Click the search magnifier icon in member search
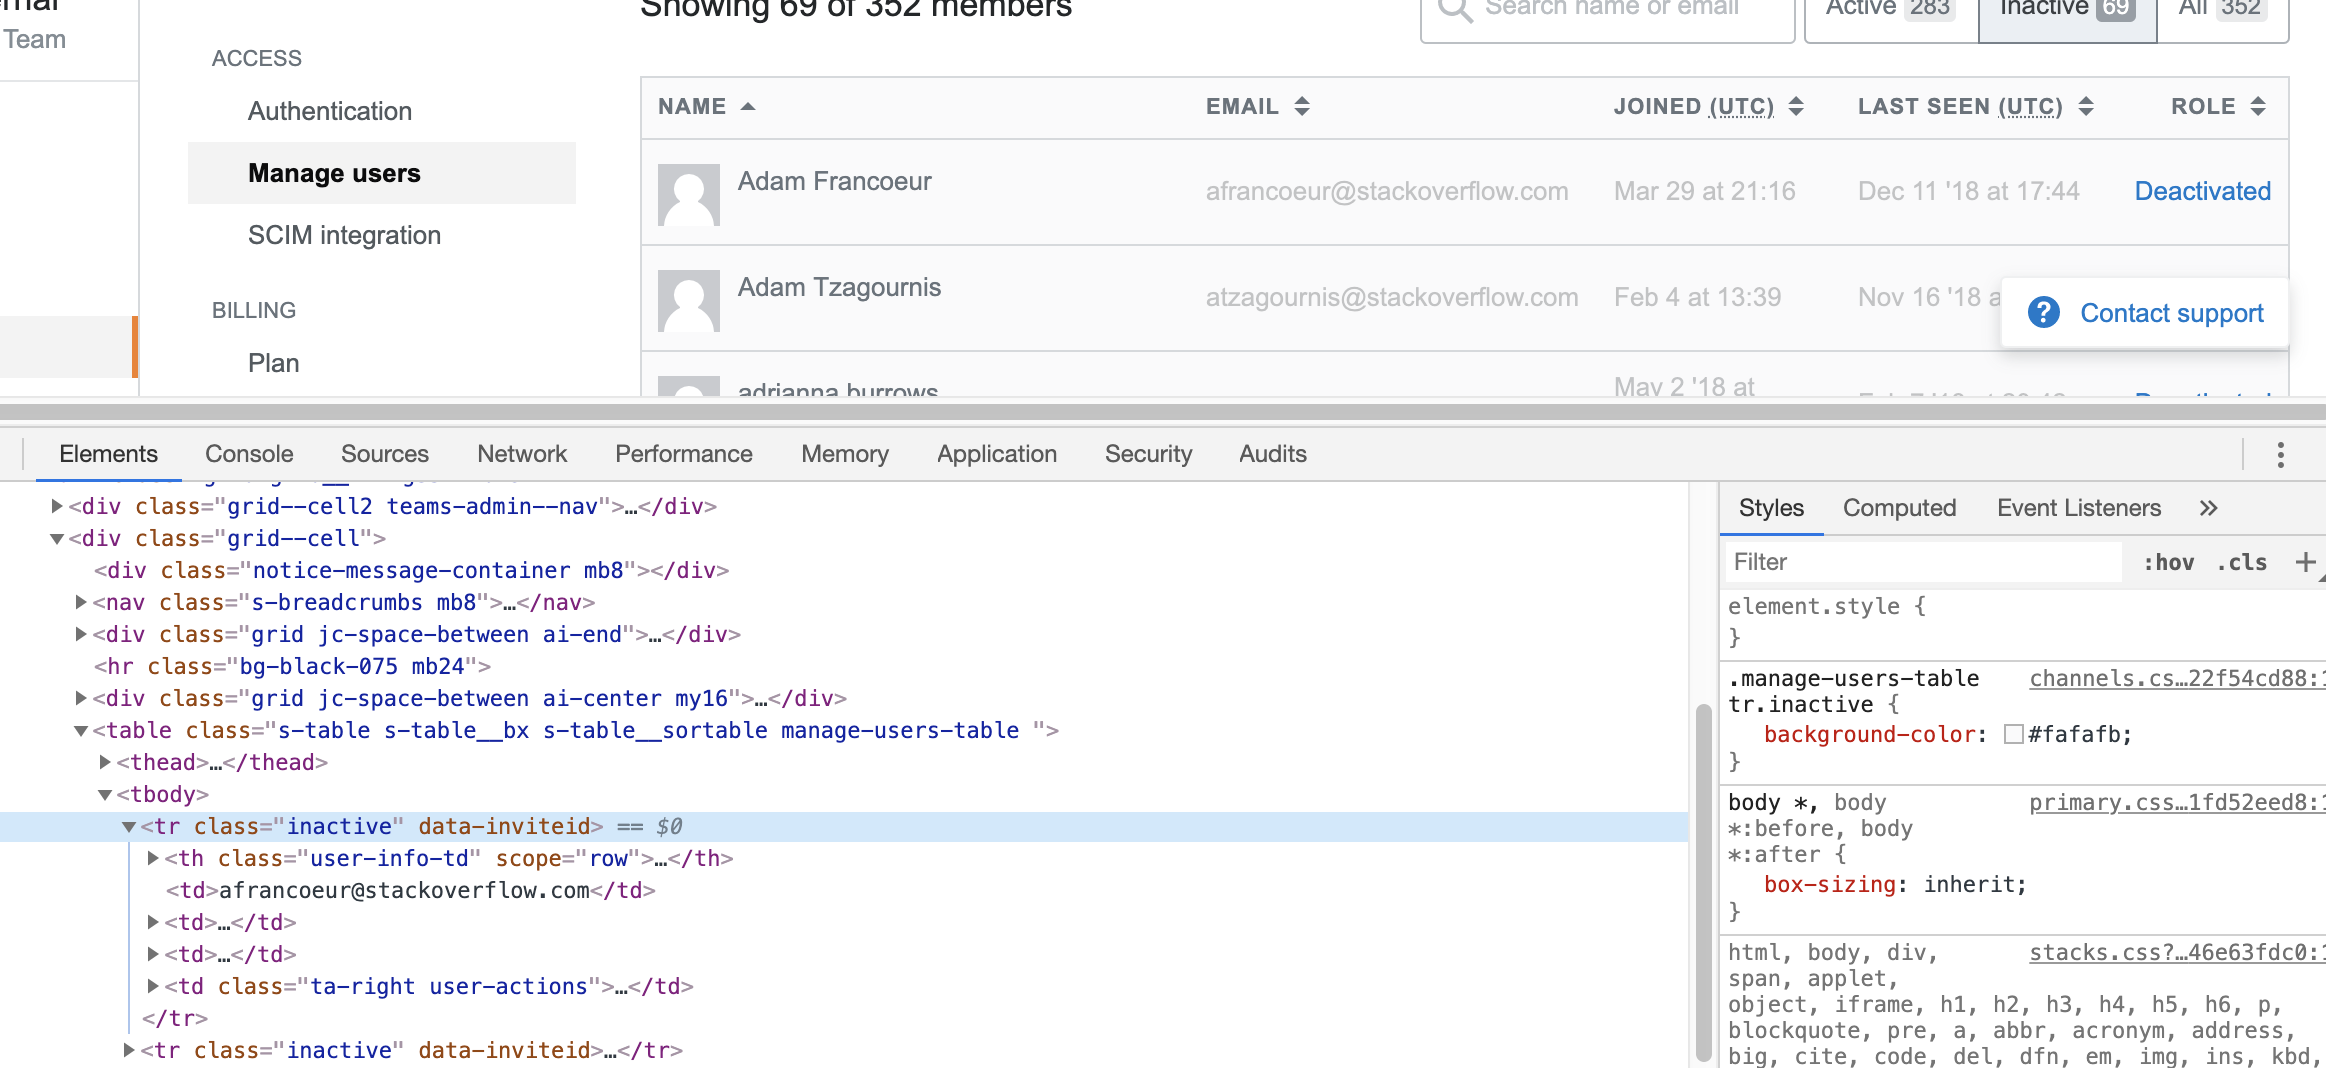This screenshot has height=1068, width=2326. (x=1455, y=10)
